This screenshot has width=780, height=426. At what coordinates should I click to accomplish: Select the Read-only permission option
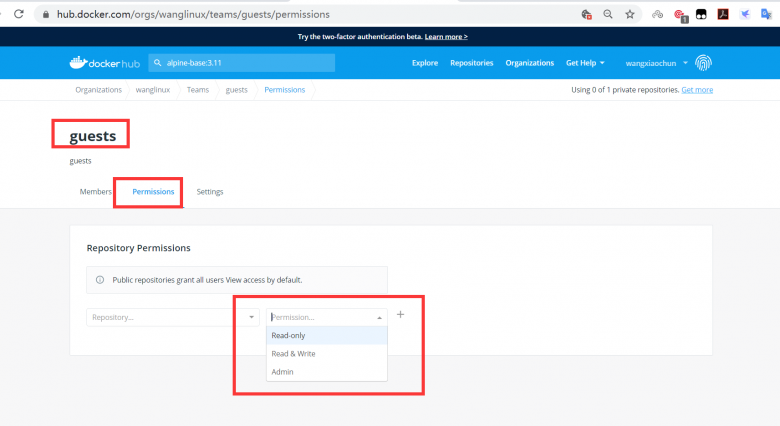pos(327,335)
